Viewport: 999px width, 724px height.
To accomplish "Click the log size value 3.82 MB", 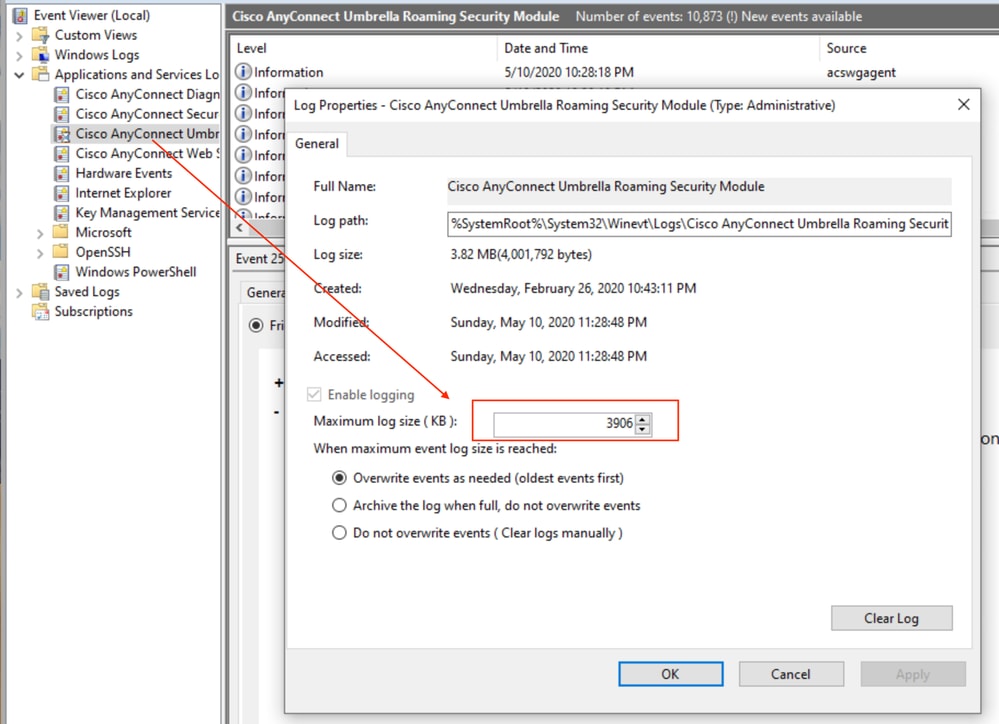I will [x=521, y=254].
